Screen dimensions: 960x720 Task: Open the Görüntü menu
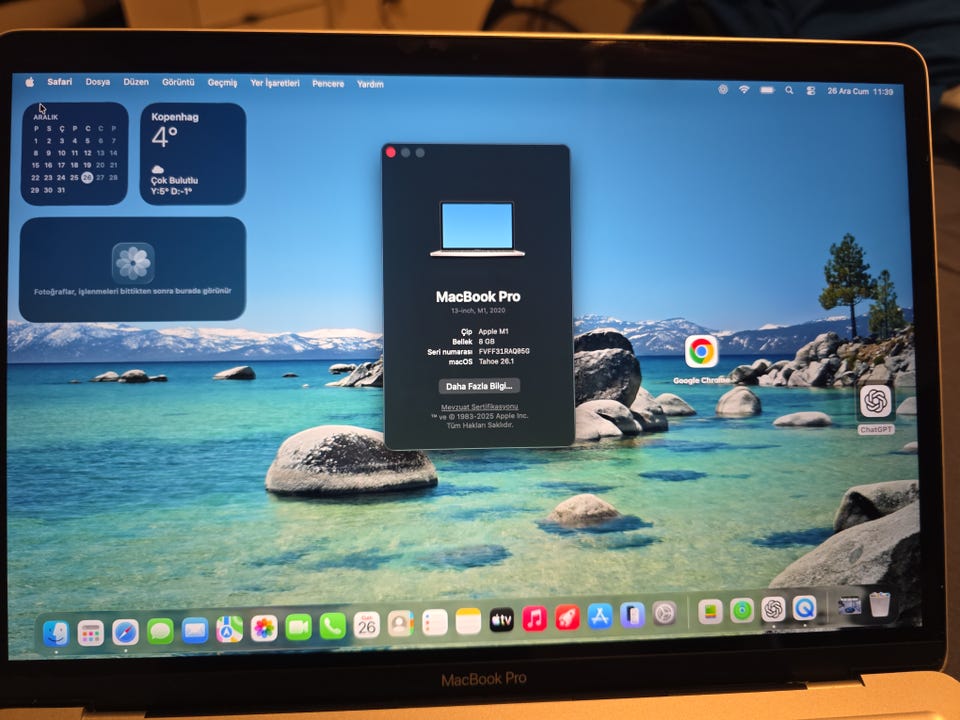[x=178, y=82]
